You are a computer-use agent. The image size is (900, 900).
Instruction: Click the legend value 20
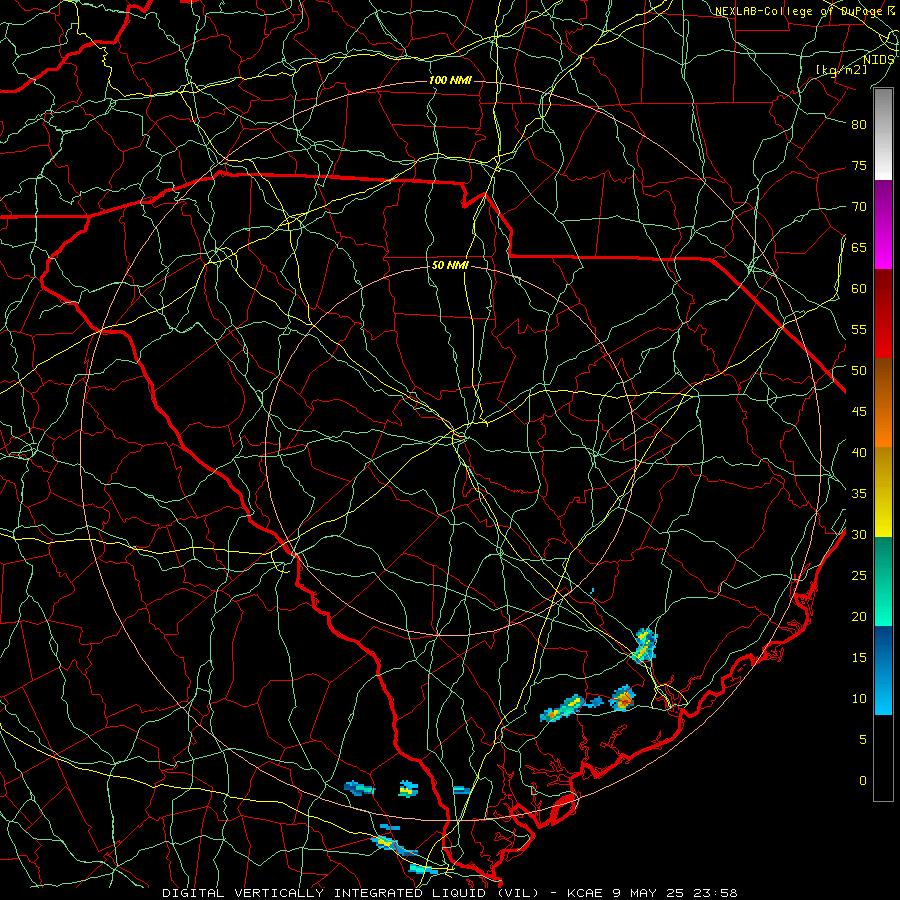[859, 617]
